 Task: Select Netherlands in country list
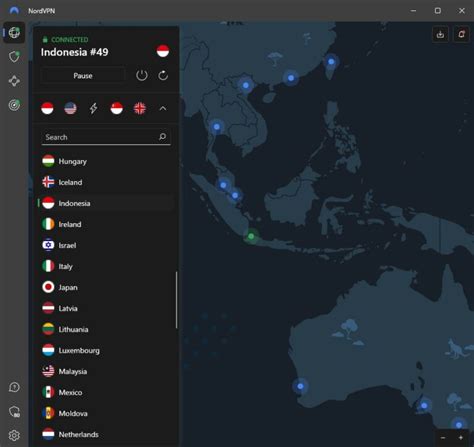coord(106,434)
